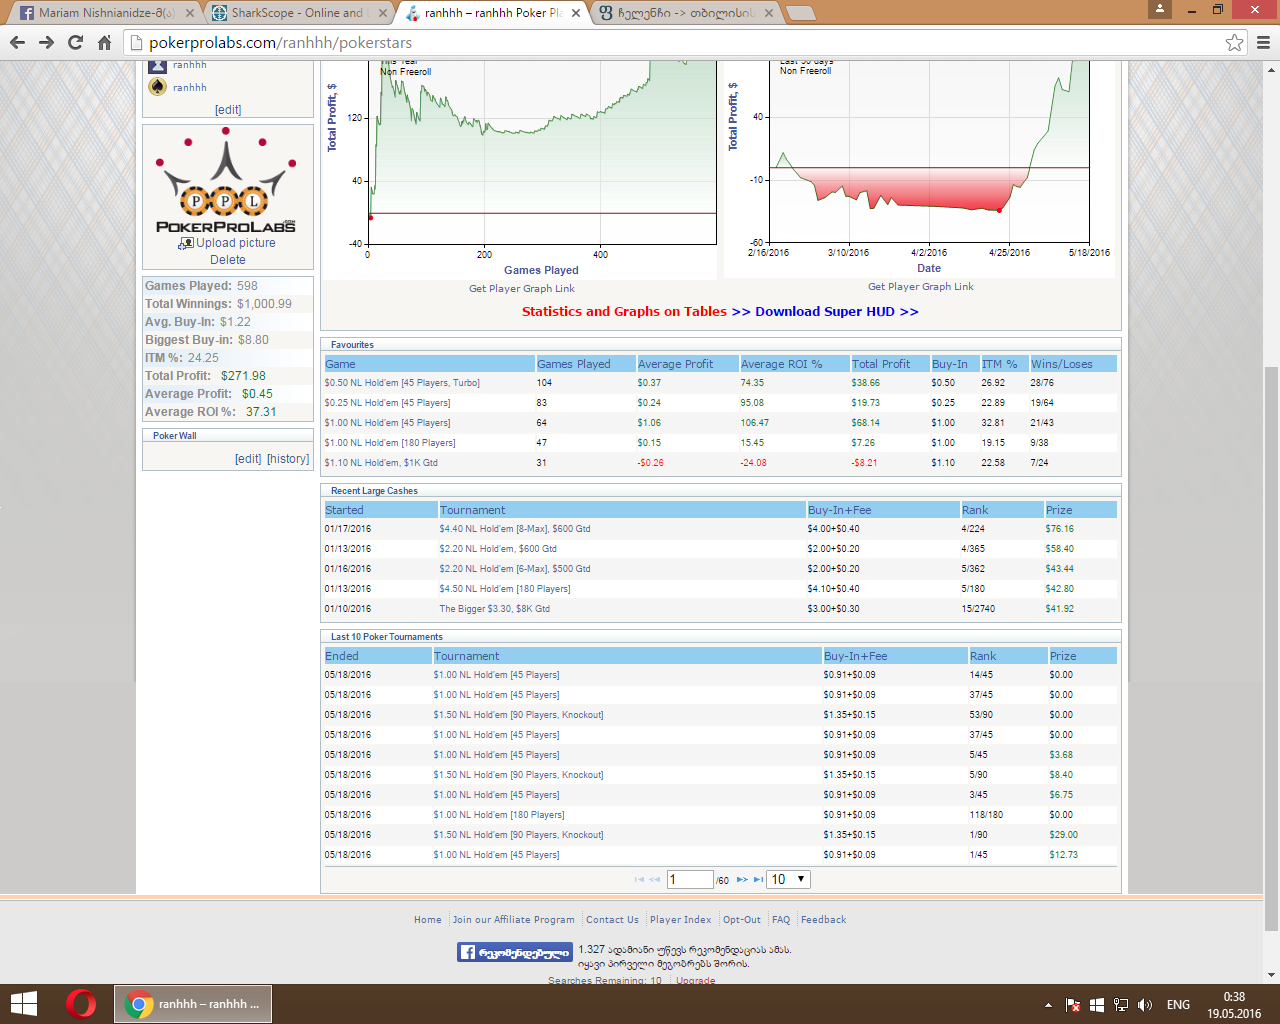Sort Favourites by Average ROI % column header

(780, 364)
